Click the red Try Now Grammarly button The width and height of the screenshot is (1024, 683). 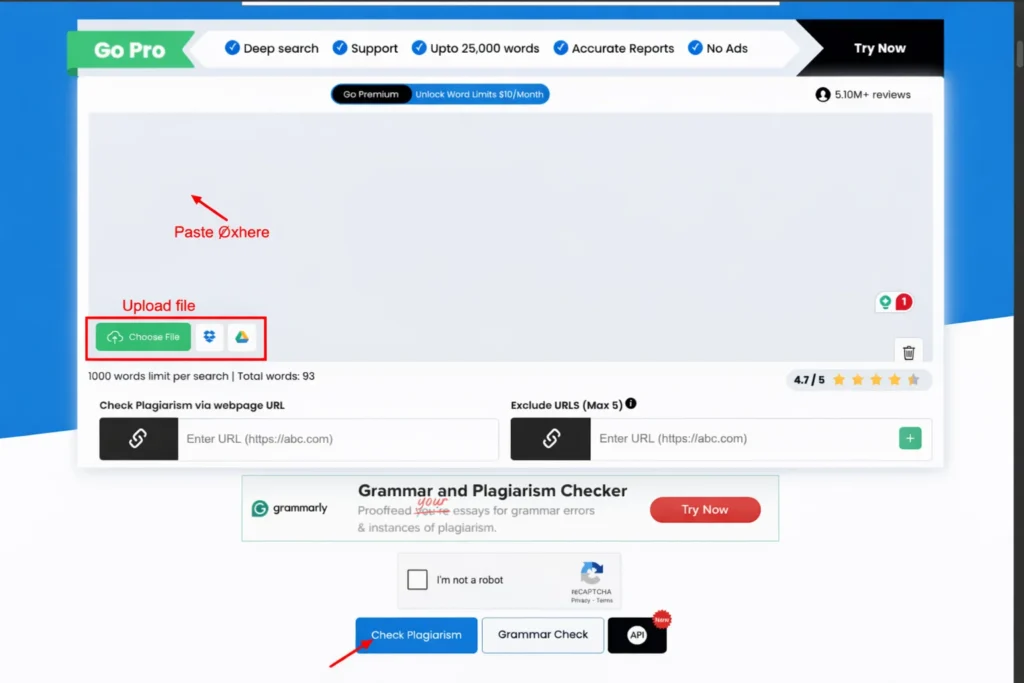[705, 510]
